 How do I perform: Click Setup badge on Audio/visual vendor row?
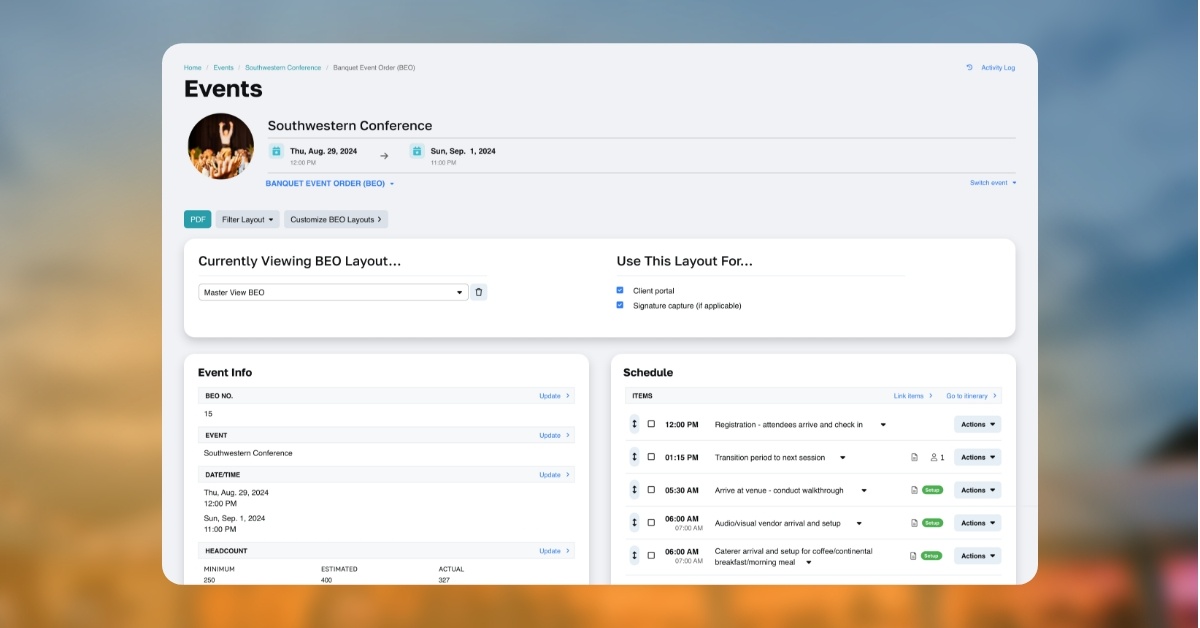tap(932, 523)
